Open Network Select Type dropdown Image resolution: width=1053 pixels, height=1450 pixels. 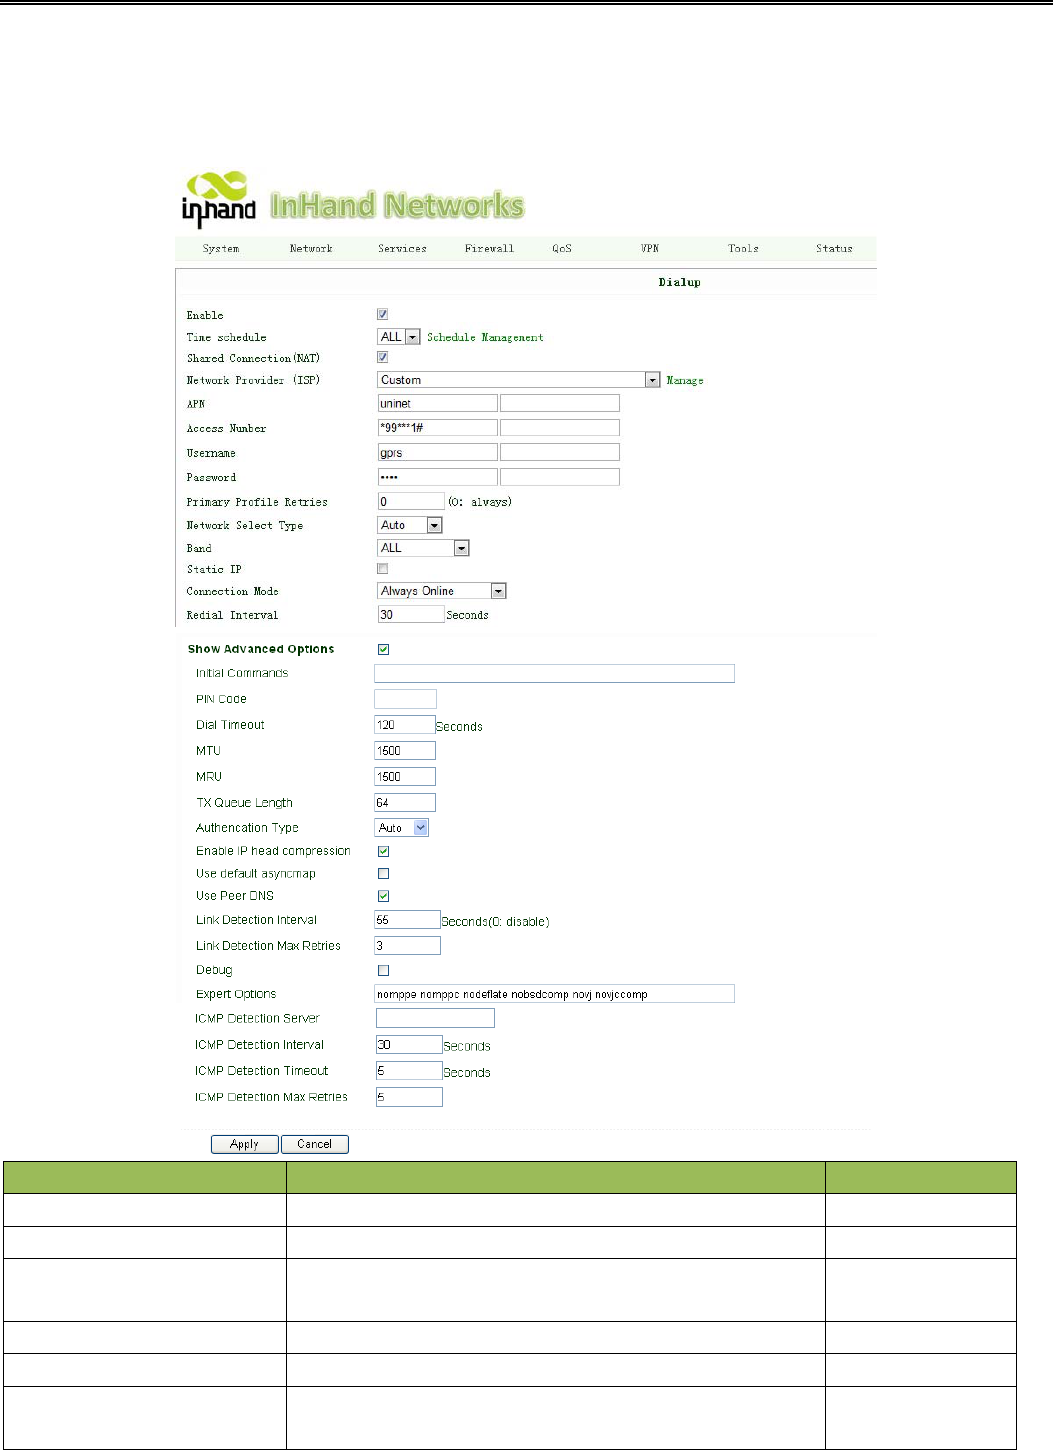(x=410, y=525)
